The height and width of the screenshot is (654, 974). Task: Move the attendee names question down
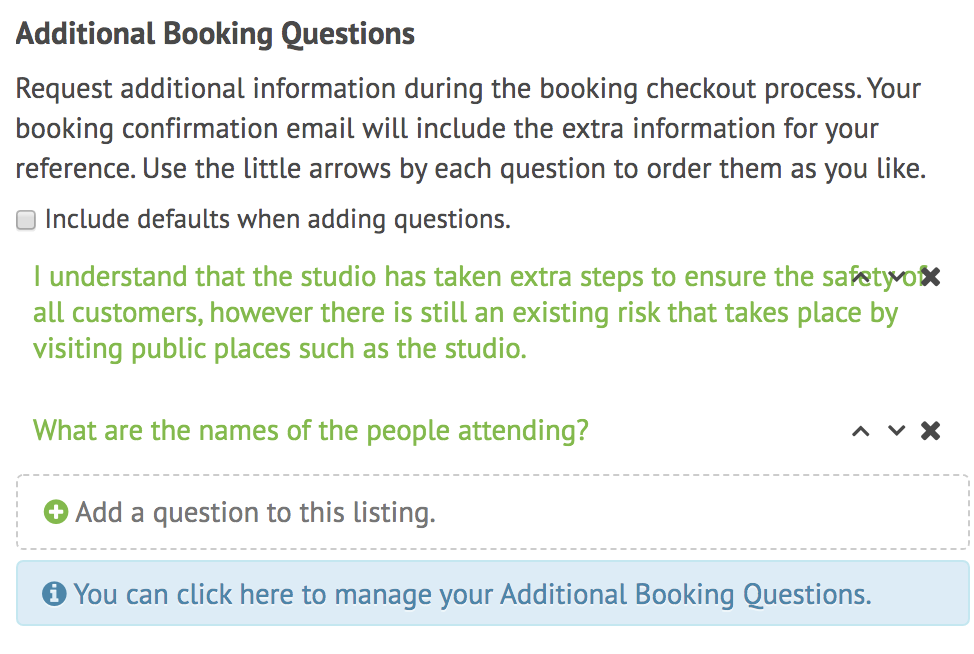896,430
